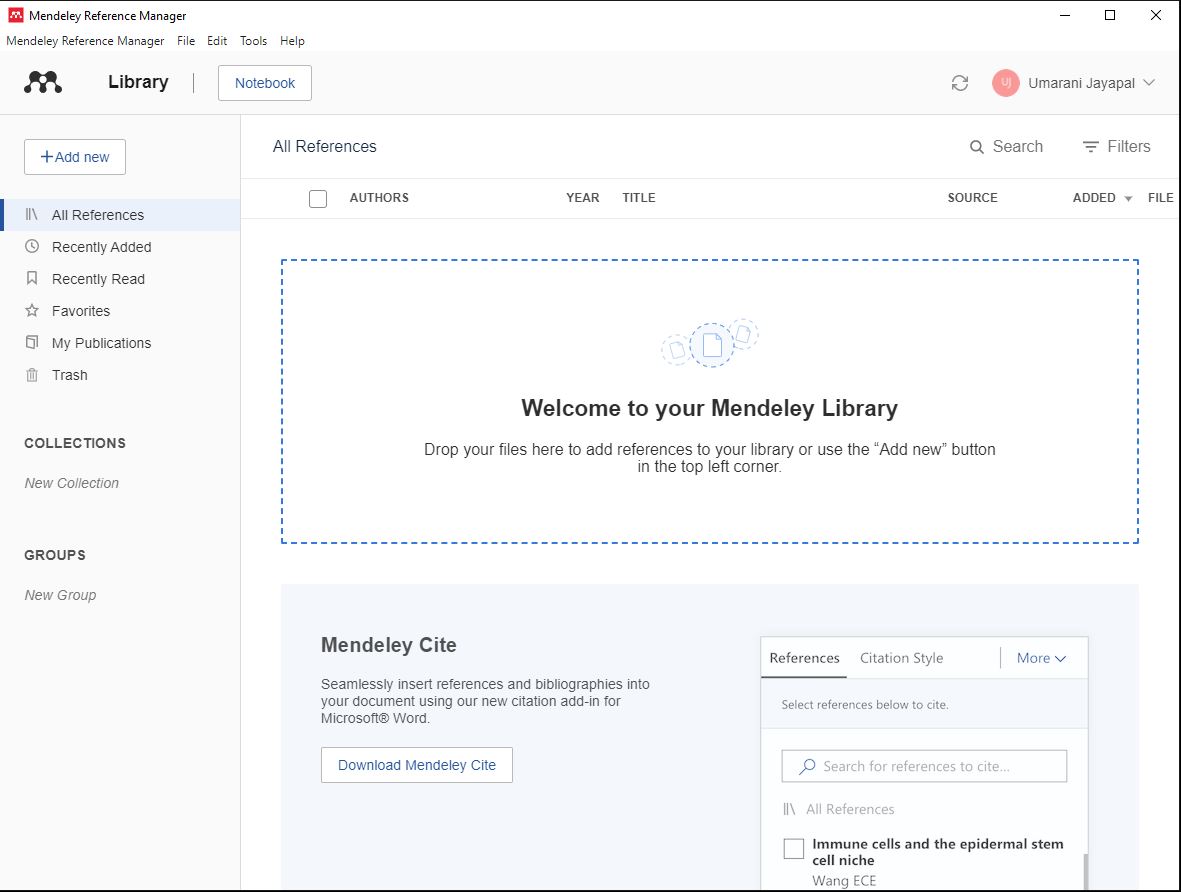Click the COLLECTIONS section heading
The height and width of the screenshot is (892, 1181).
click(75, 443)
